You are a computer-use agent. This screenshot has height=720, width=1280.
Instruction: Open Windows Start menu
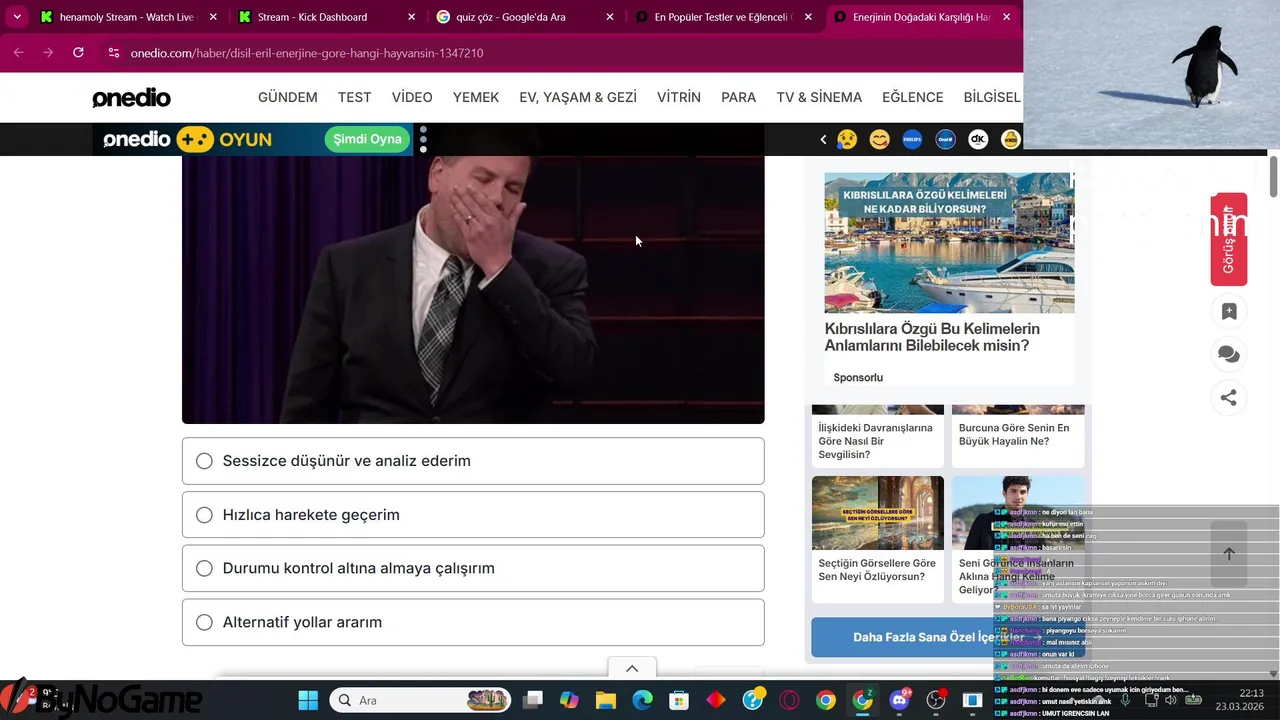pyautogui.click(x=308, y=700)
